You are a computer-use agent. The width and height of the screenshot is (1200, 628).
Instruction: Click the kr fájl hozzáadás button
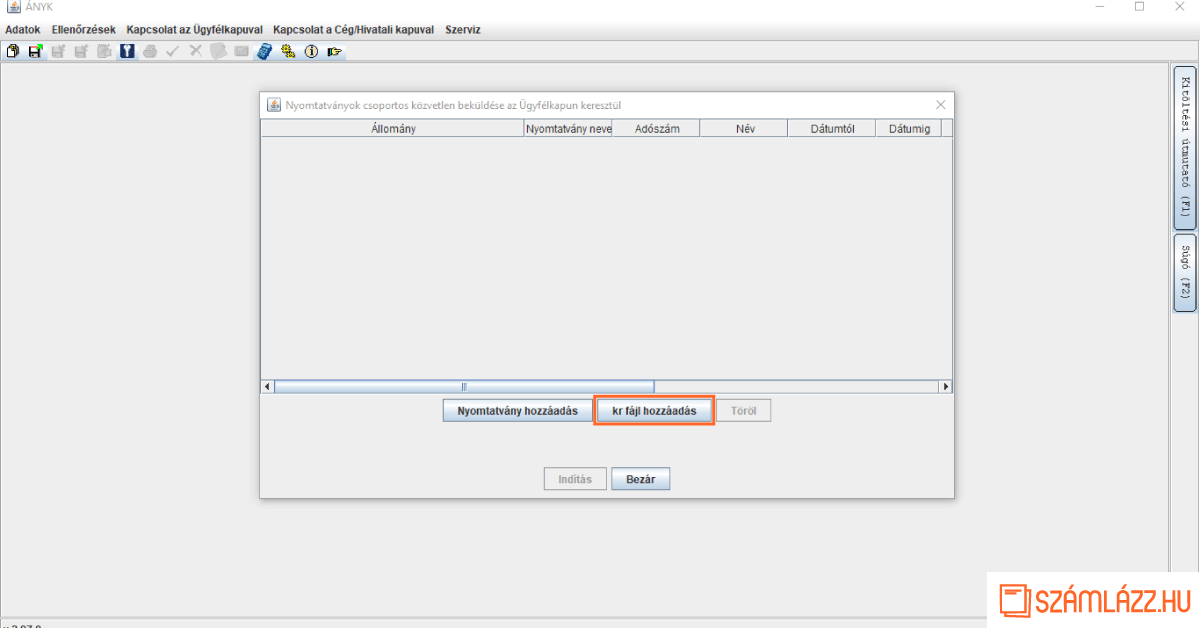click(x=654, y=411)
